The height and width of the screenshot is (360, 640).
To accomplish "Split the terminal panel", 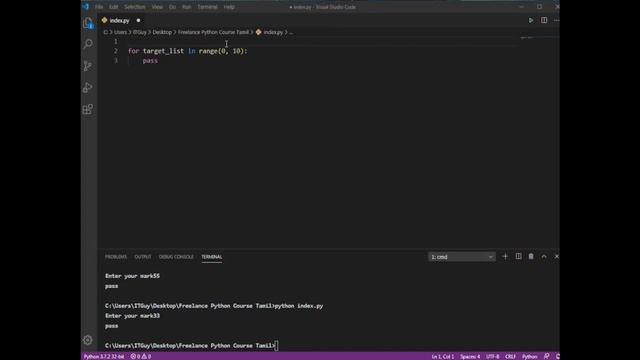I will click(518, 257).
